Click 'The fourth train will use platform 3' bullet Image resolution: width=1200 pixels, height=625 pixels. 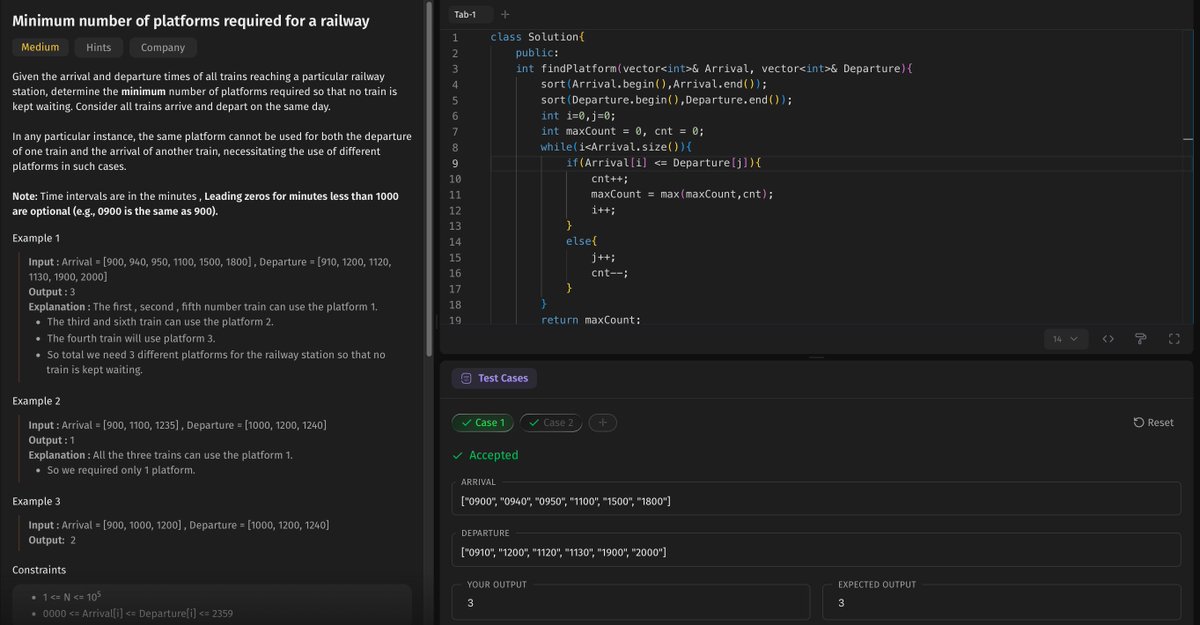pyautogui.click(x=131, y=338)
